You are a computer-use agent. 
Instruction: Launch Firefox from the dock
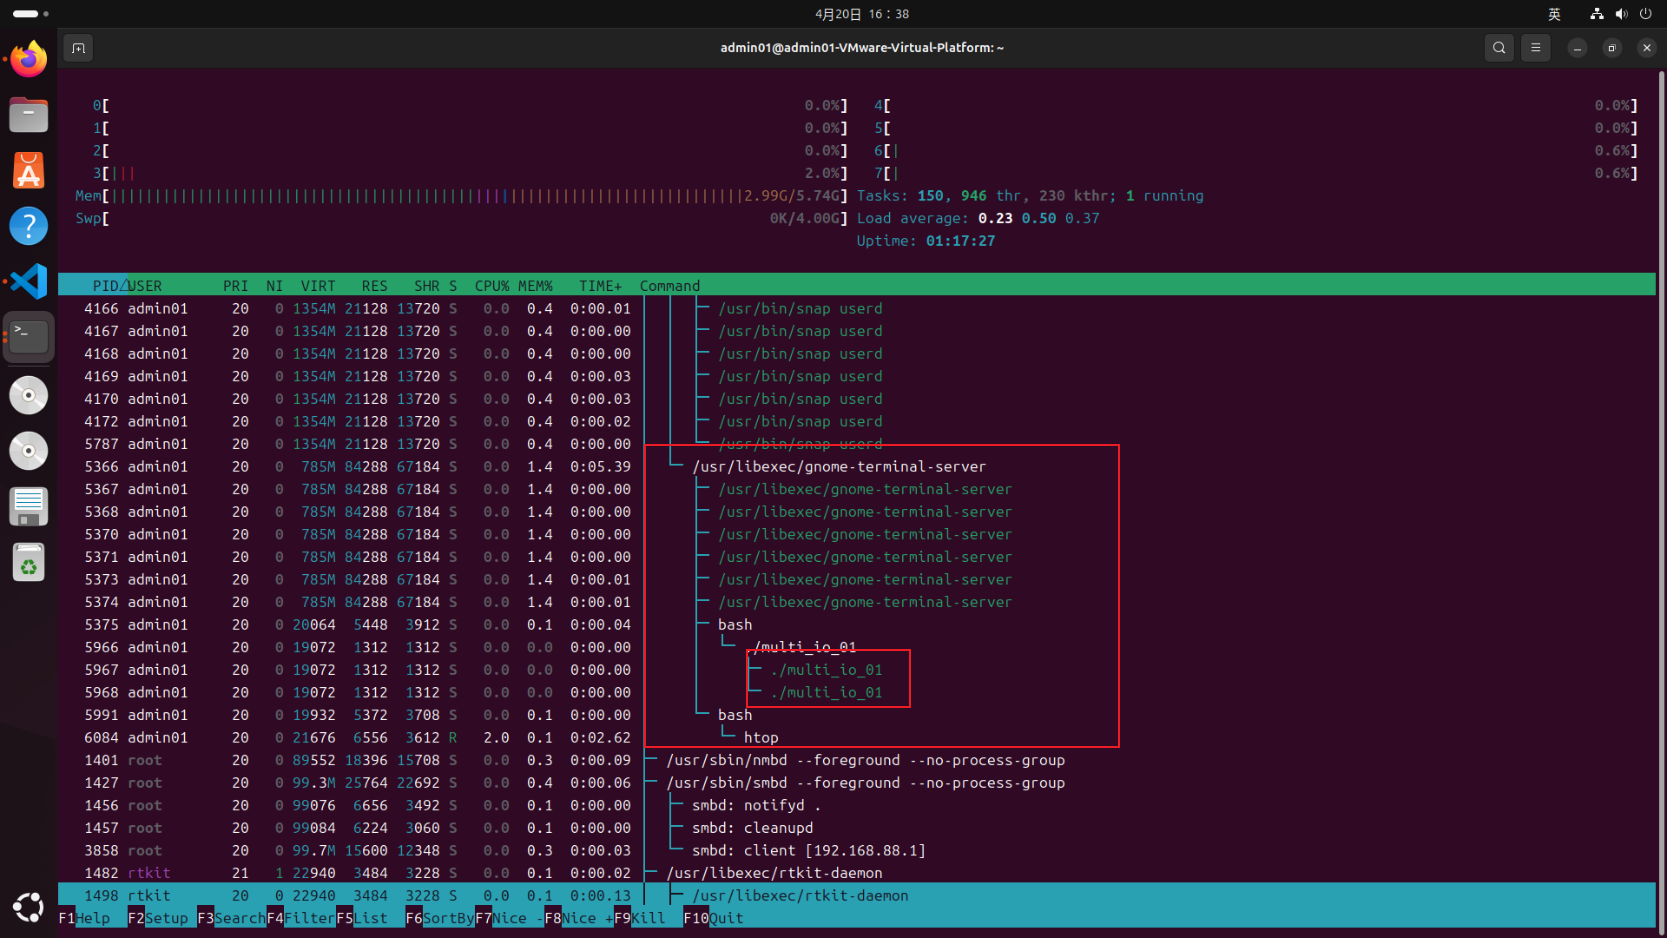(x=28, y=59)
